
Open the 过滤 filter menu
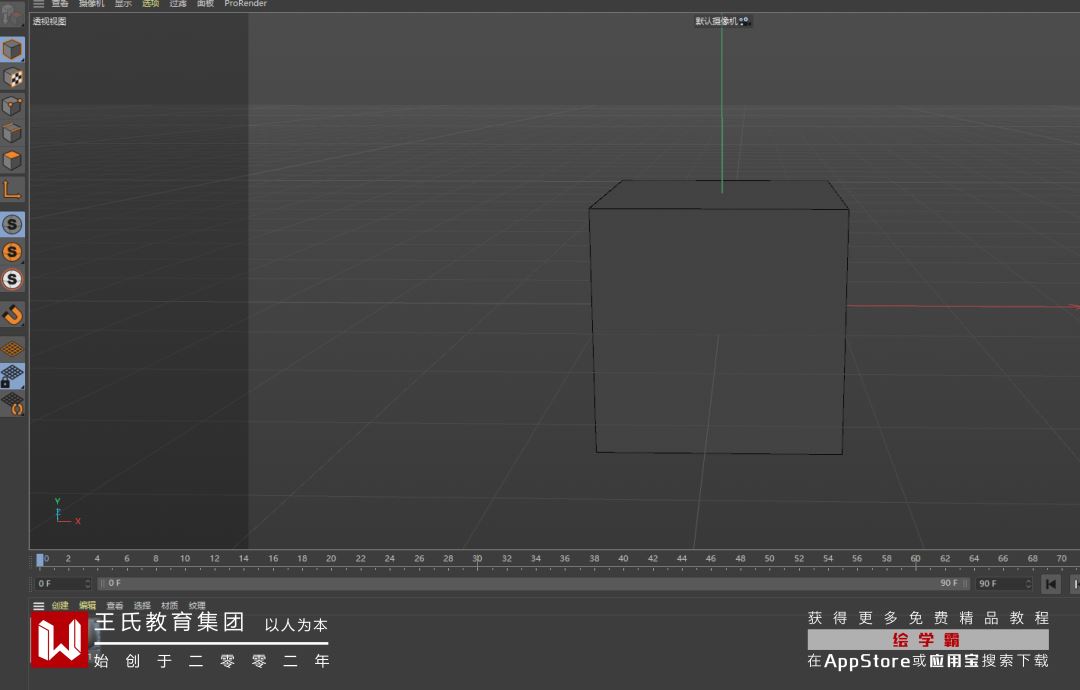tap(178, 3)
